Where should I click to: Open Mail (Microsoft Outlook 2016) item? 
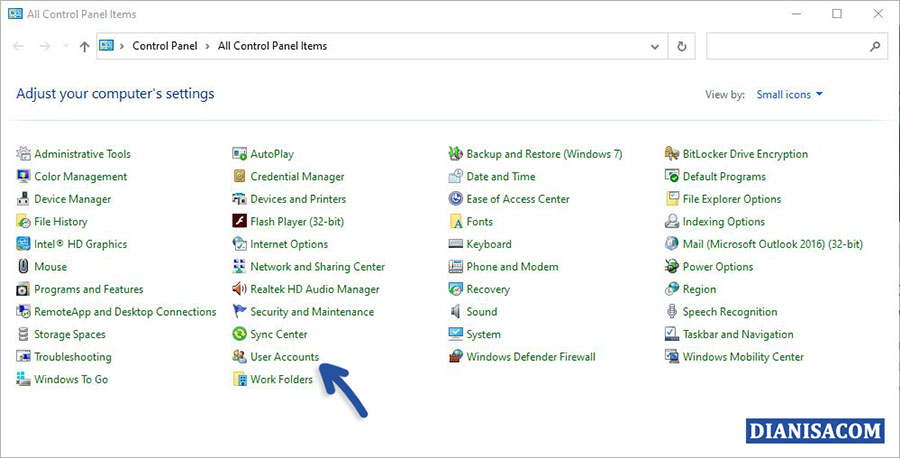click(772, 244)
